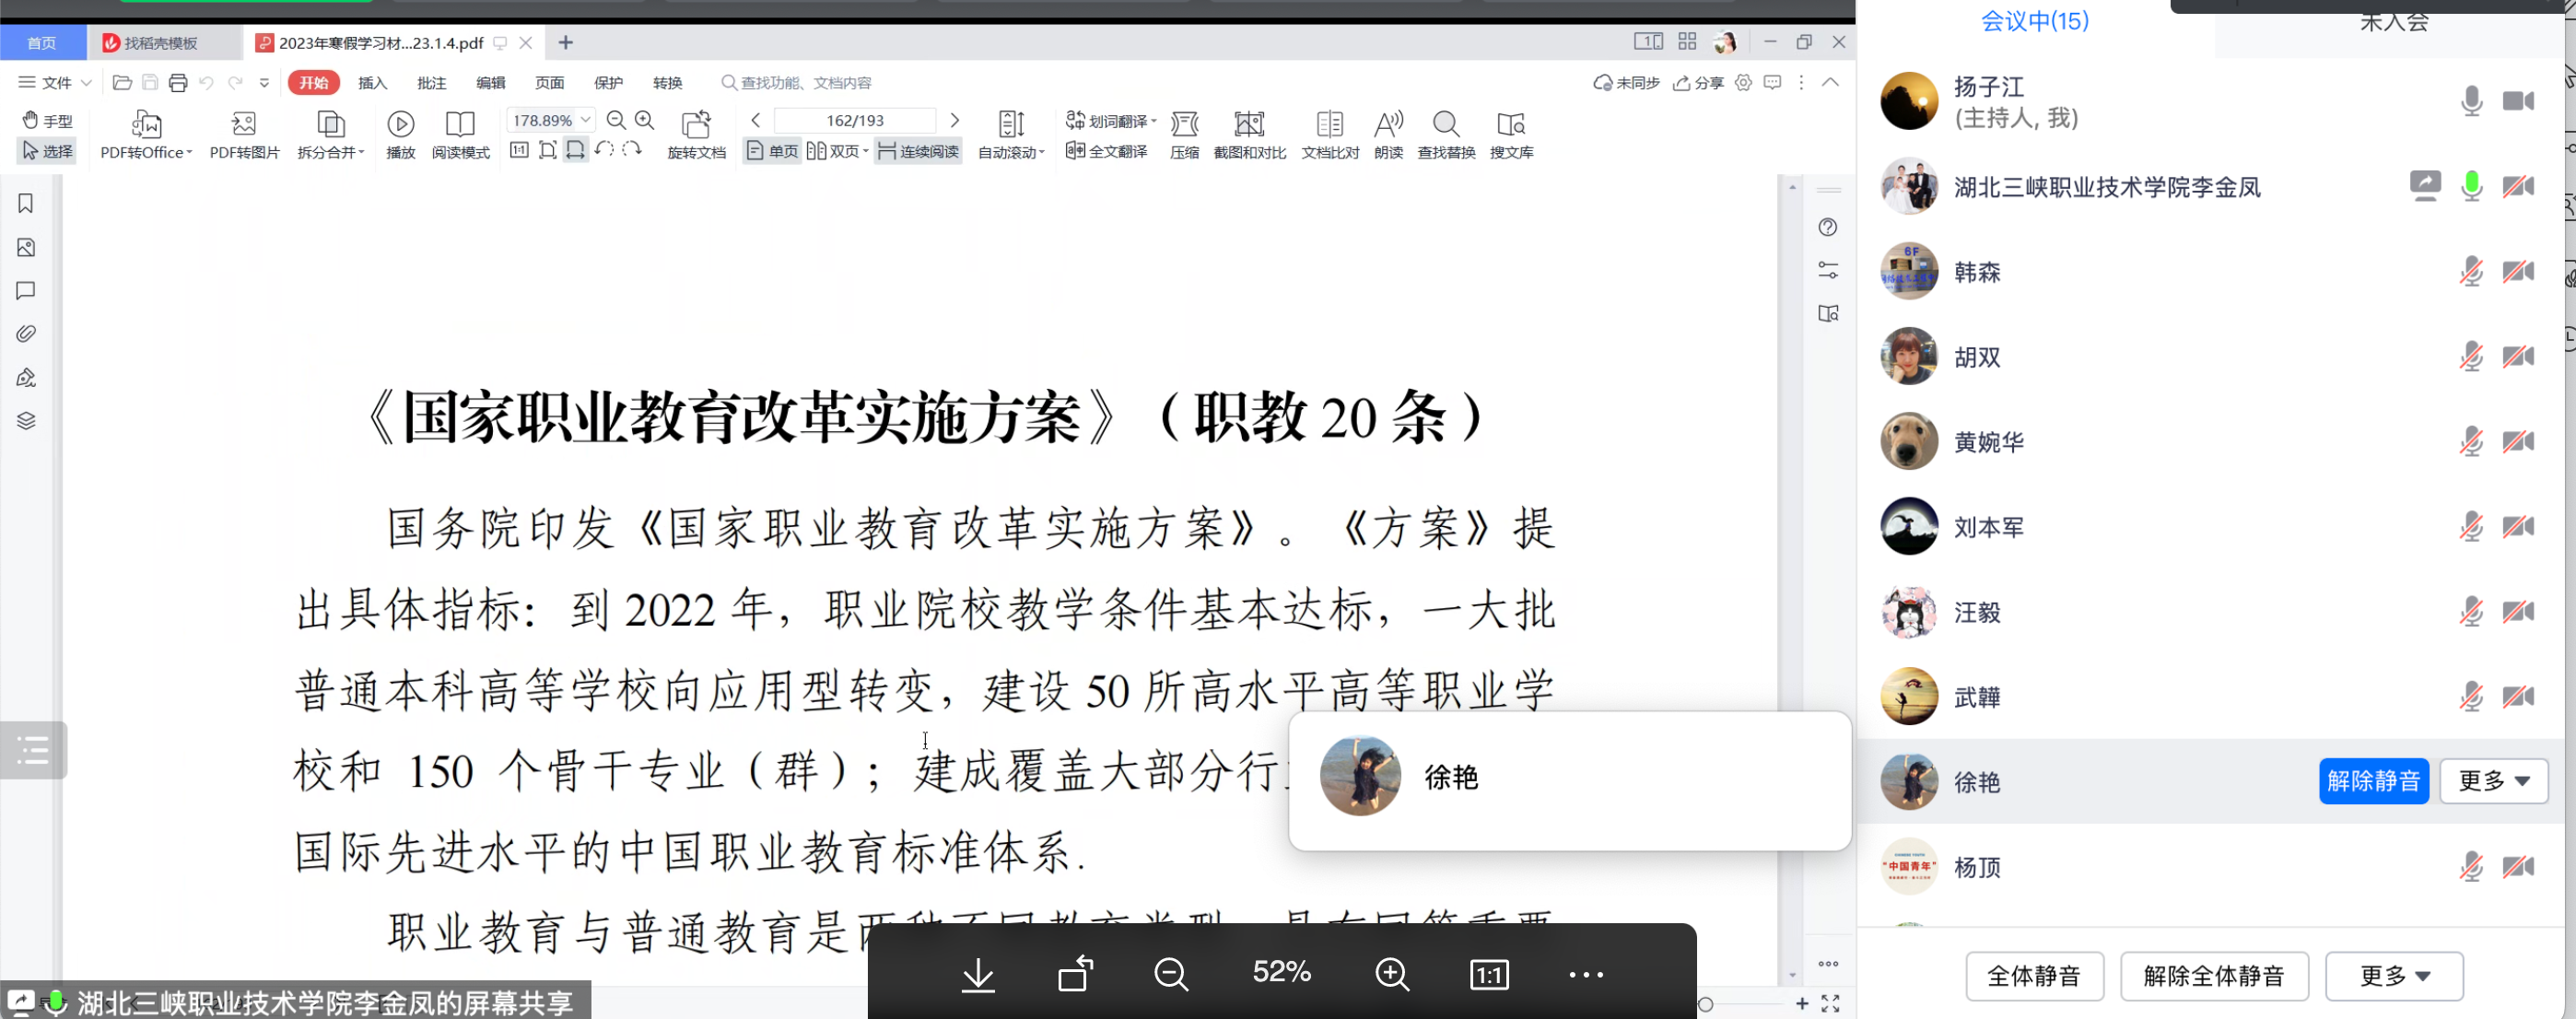2576x1019 pixels.
Task: Launch the 文档比对 document comparison tool
Action: point(1329,133)
